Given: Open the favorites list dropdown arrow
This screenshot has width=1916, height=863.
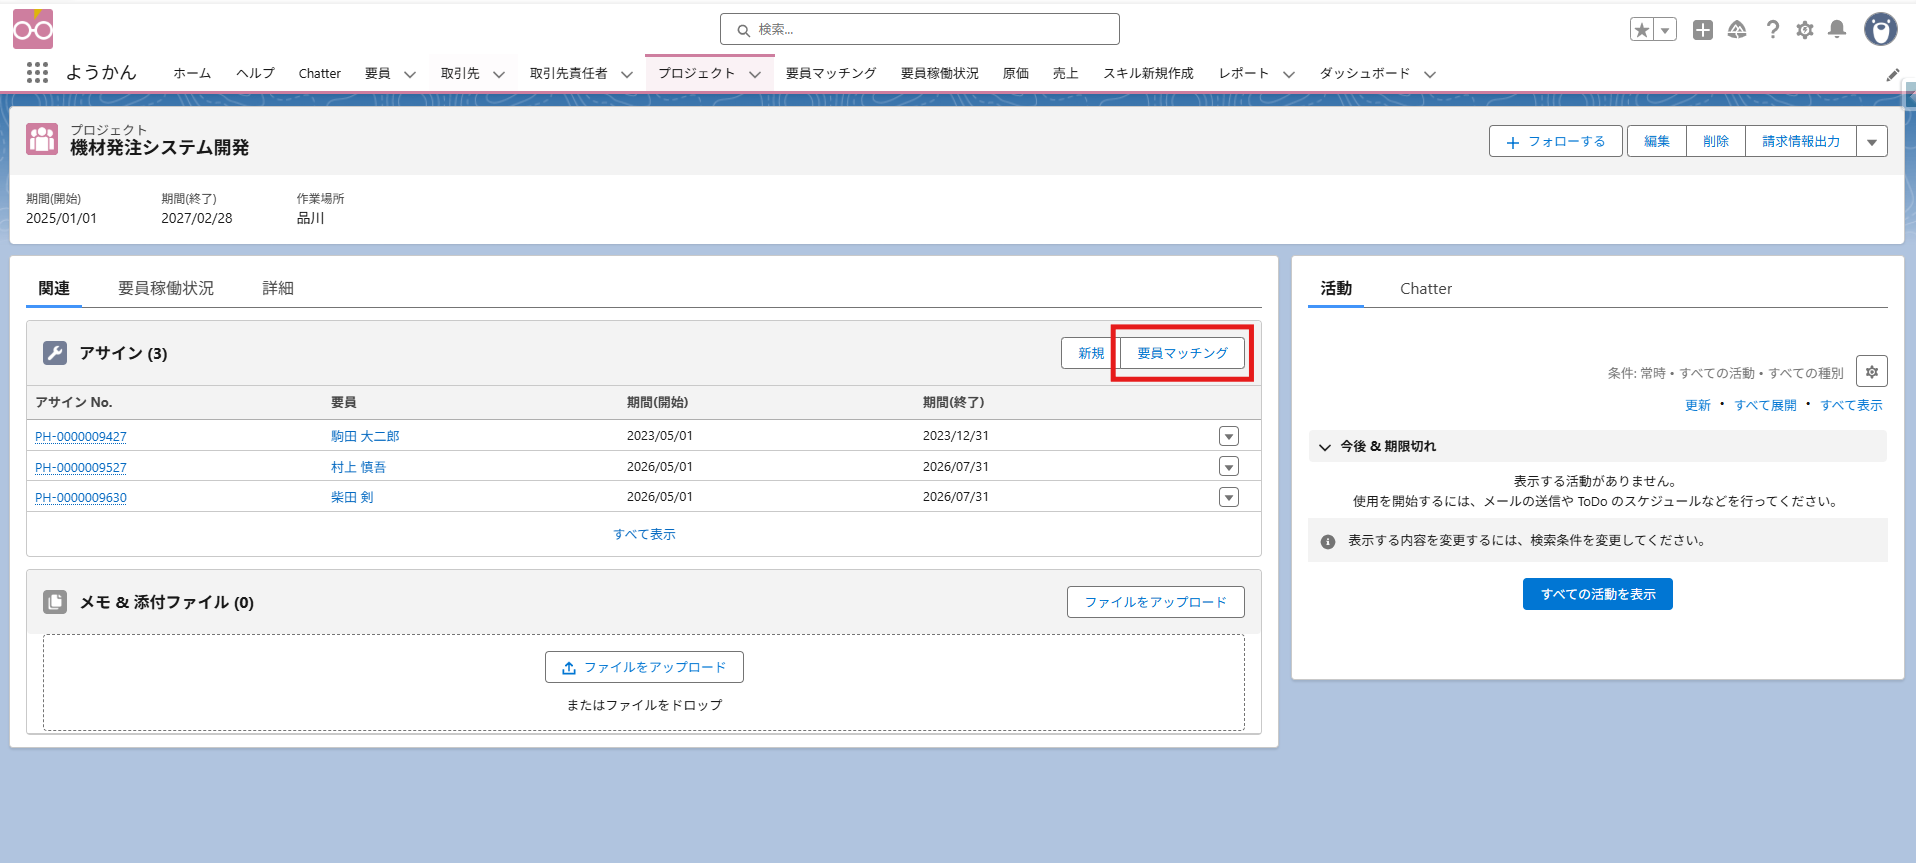Looking at the screenshot, I should click(1665, 30).
